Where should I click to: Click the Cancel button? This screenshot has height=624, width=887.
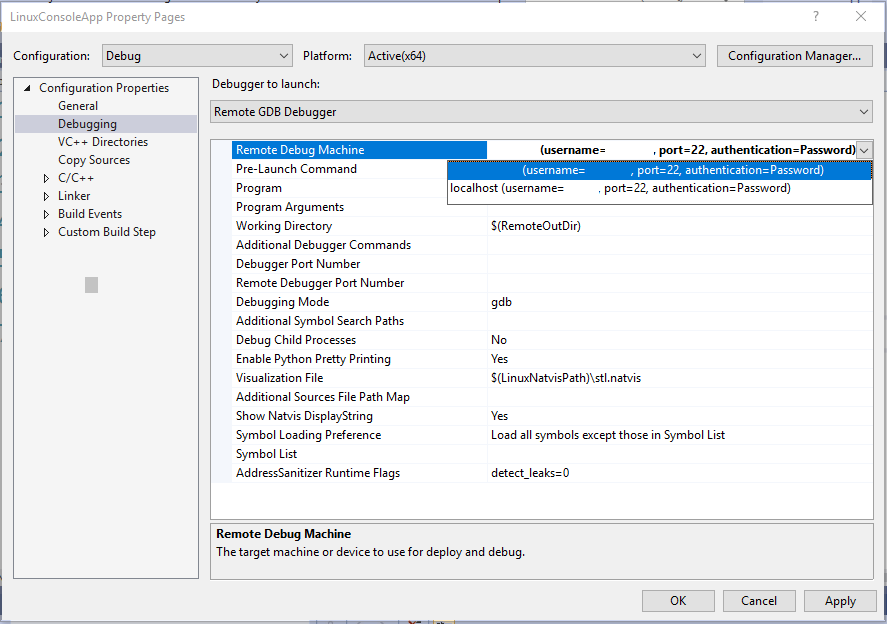coord(759,600)
